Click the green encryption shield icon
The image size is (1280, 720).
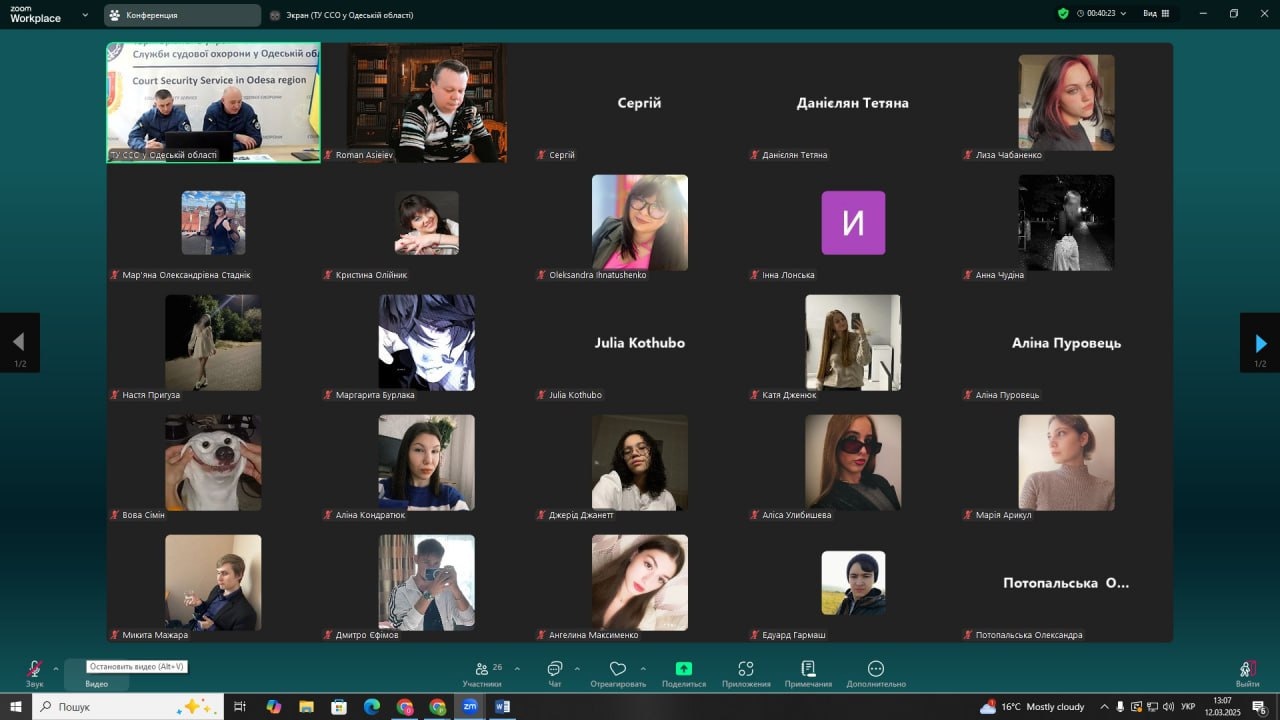[1063, 14]
